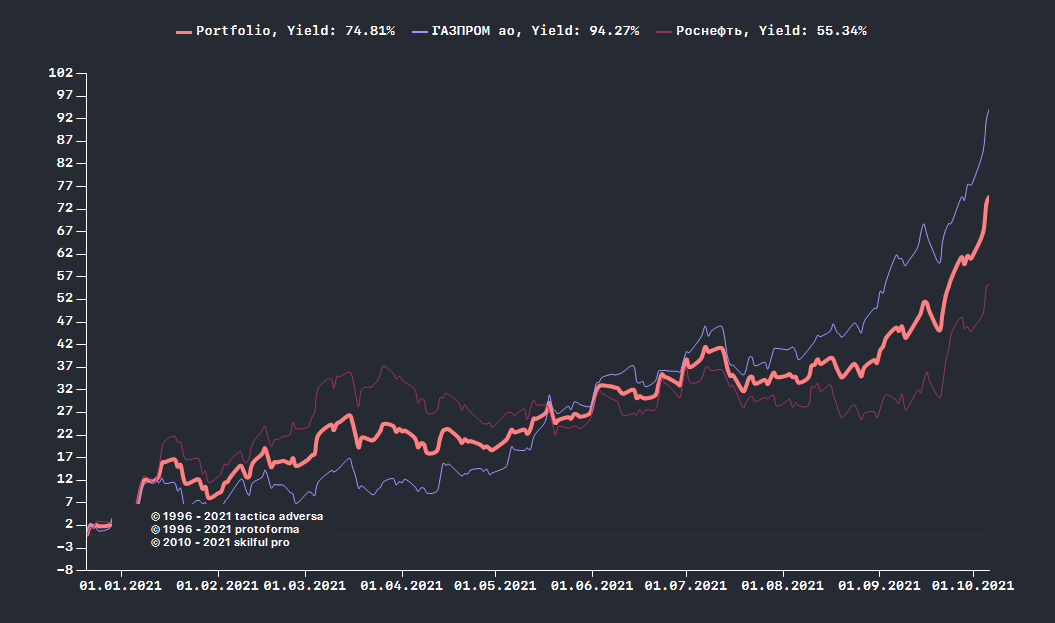Click the 52 value on the y-axis
1055x623 pixels.
tap(65, 299)
